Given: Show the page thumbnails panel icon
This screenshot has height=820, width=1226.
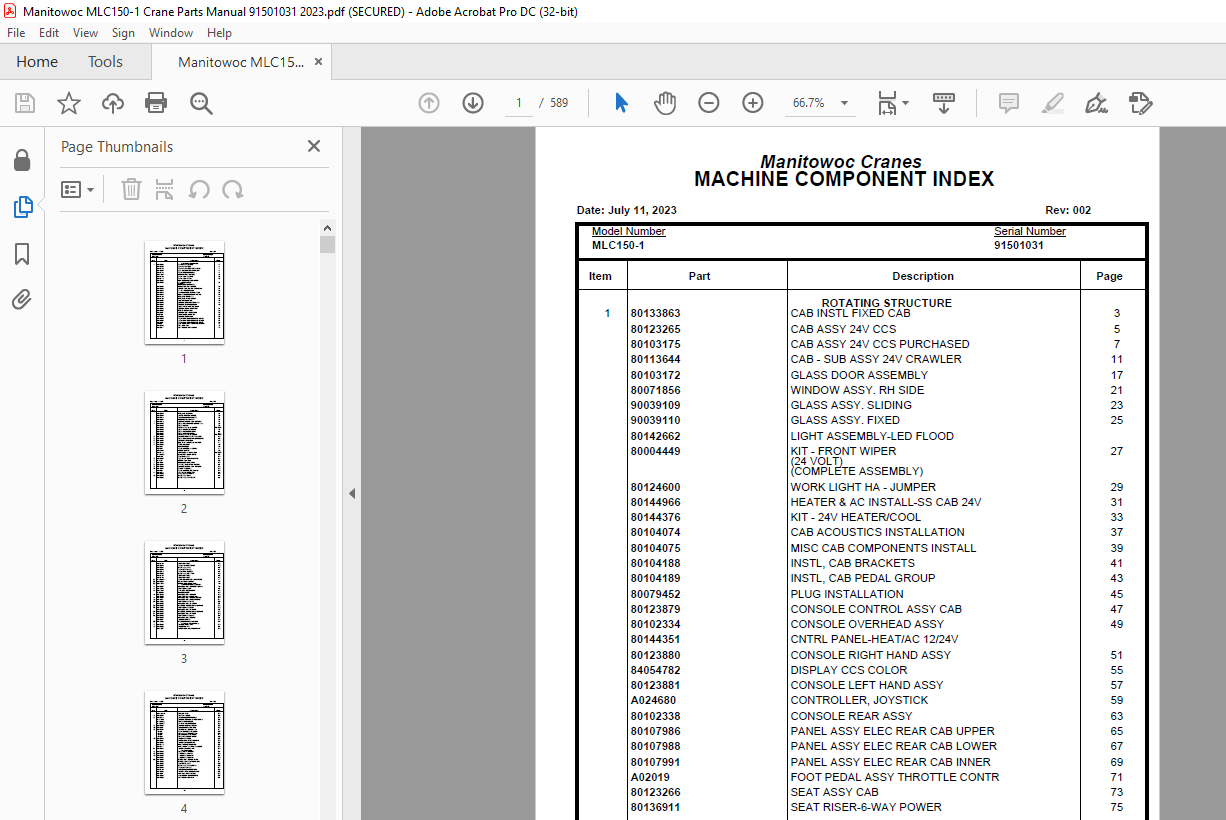Looking at the screenshot, I should pyautogui.click(x=22, y=207).
